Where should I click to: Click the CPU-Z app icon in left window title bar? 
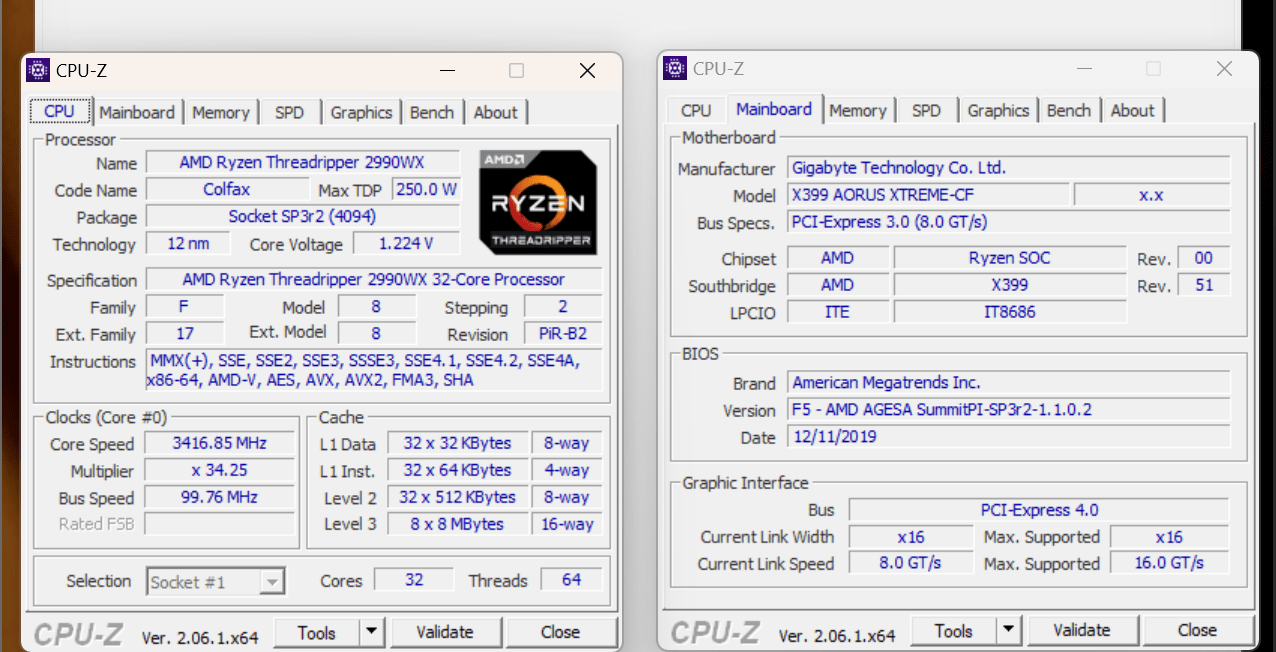[38, 70]
